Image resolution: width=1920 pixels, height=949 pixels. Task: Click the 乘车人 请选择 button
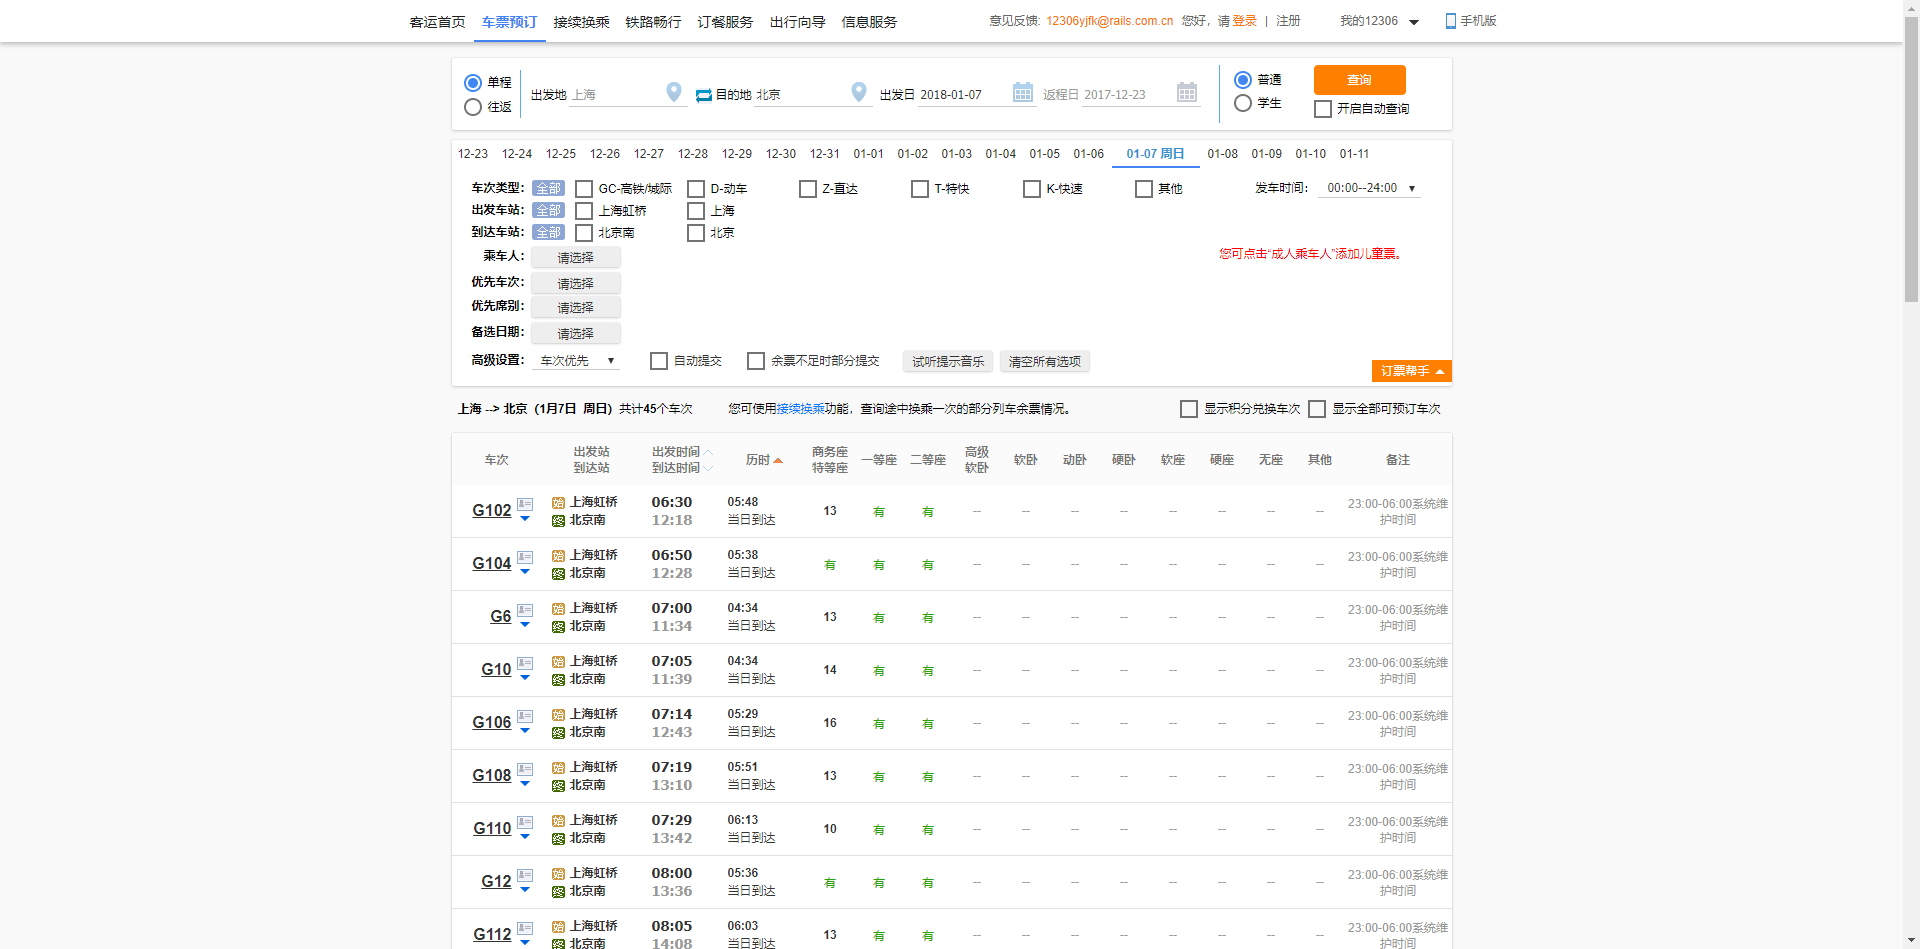575,258
